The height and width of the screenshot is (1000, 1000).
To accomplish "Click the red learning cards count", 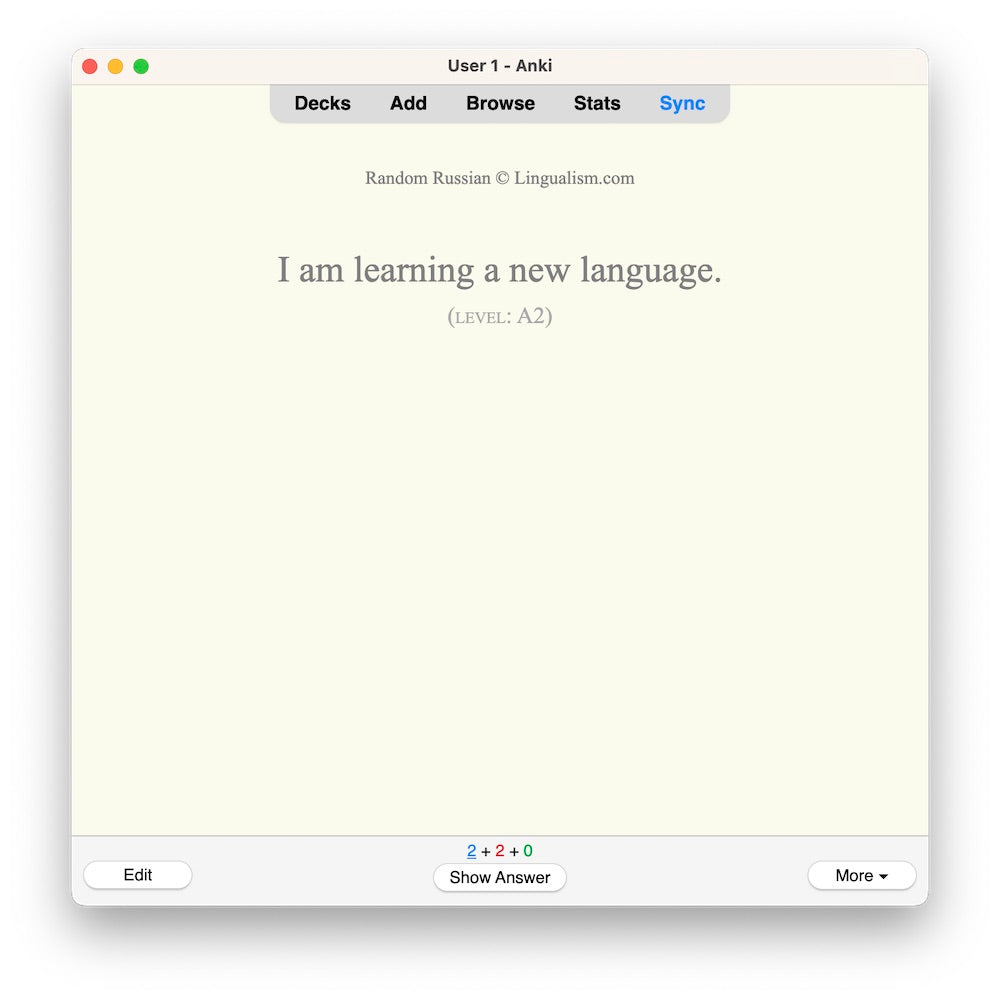I will (500, 851).
